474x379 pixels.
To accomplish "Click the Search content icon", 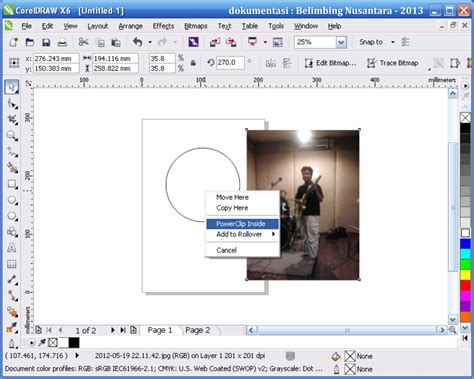I will (193, 42).
